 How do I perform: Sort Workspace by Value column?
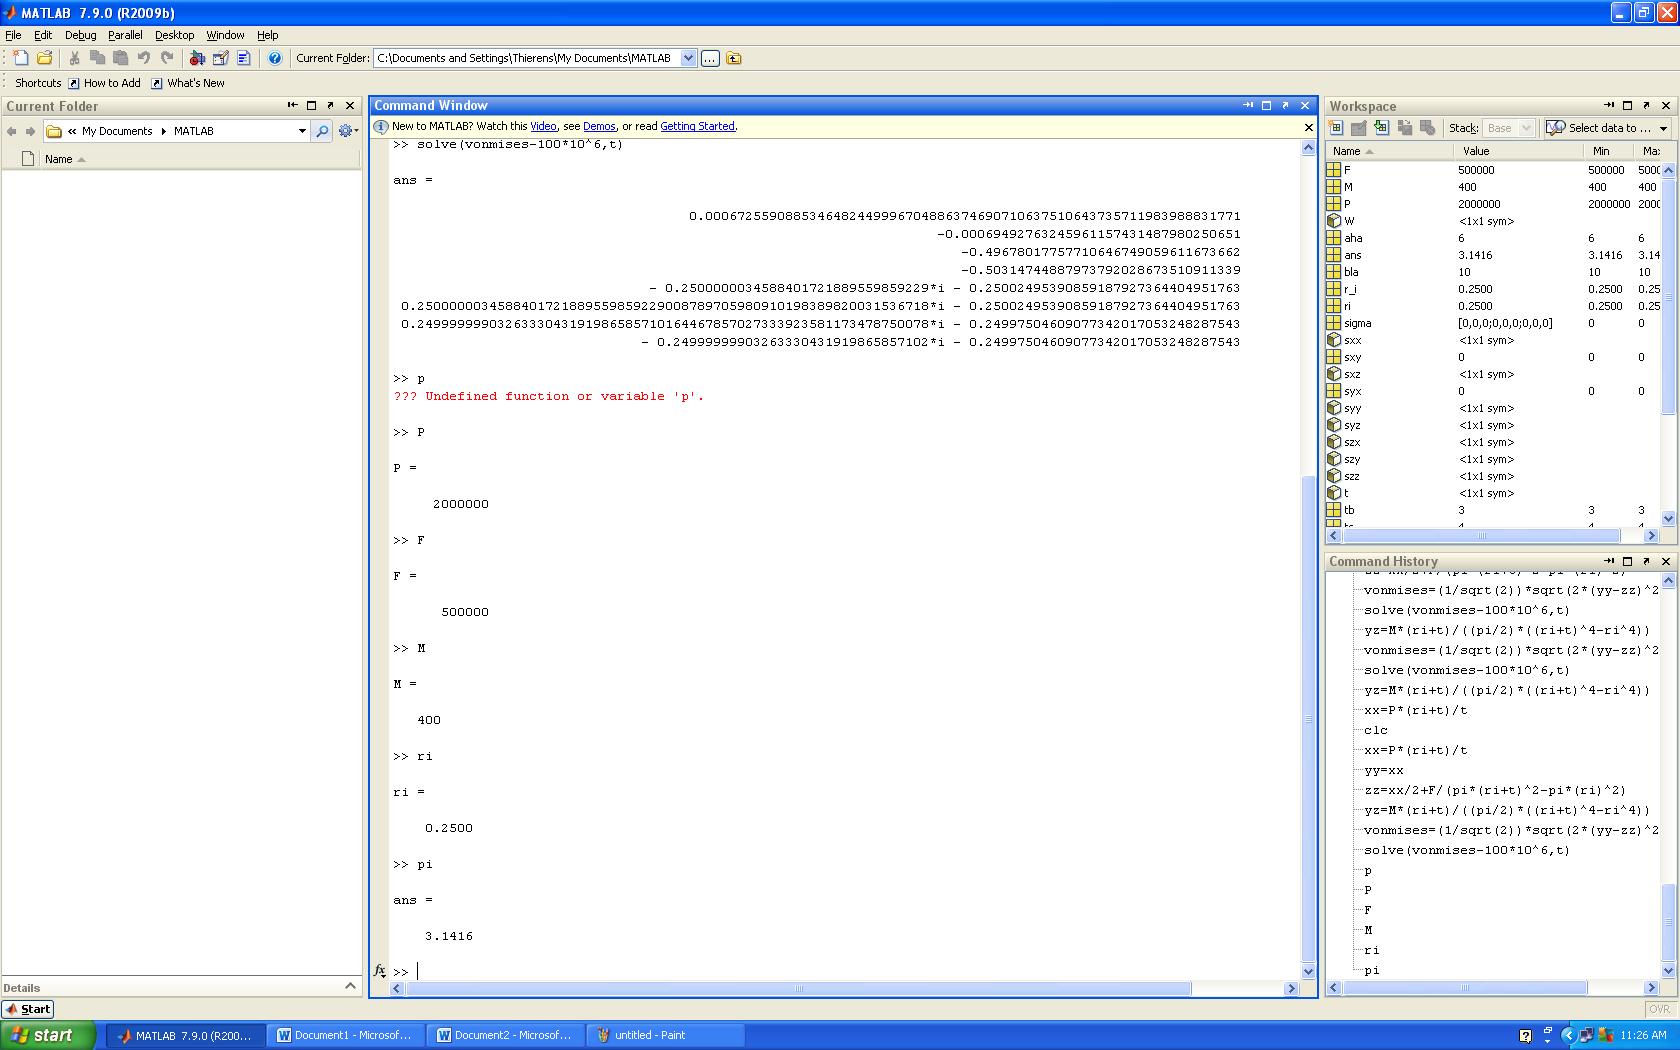(1517, 151)
